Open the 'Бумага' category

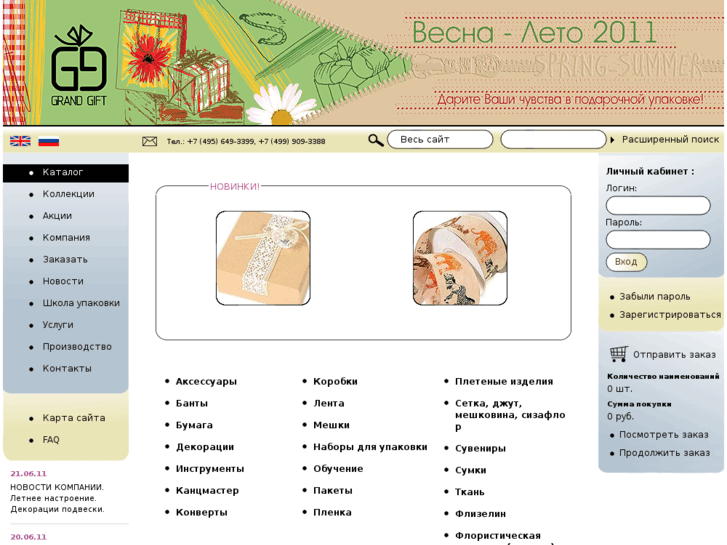tap(194, 425)
